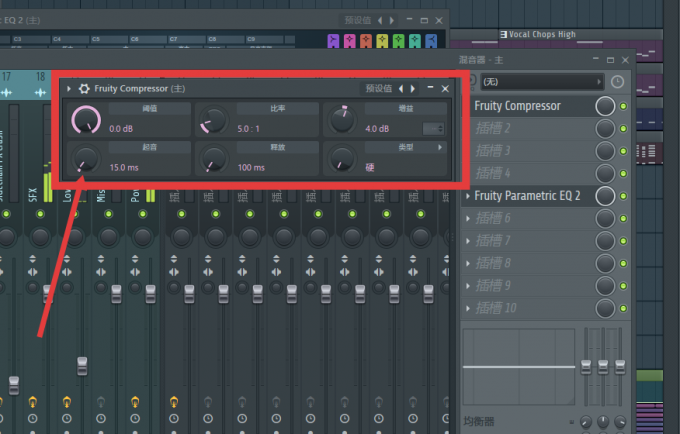Click the Fruity Parametric EQ 2 mix knob

605,196
